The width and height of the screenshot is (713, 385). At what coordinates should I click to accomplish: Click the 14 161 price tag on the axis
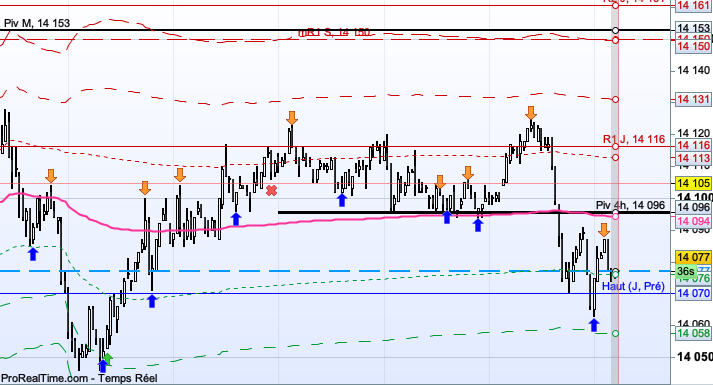693,5
